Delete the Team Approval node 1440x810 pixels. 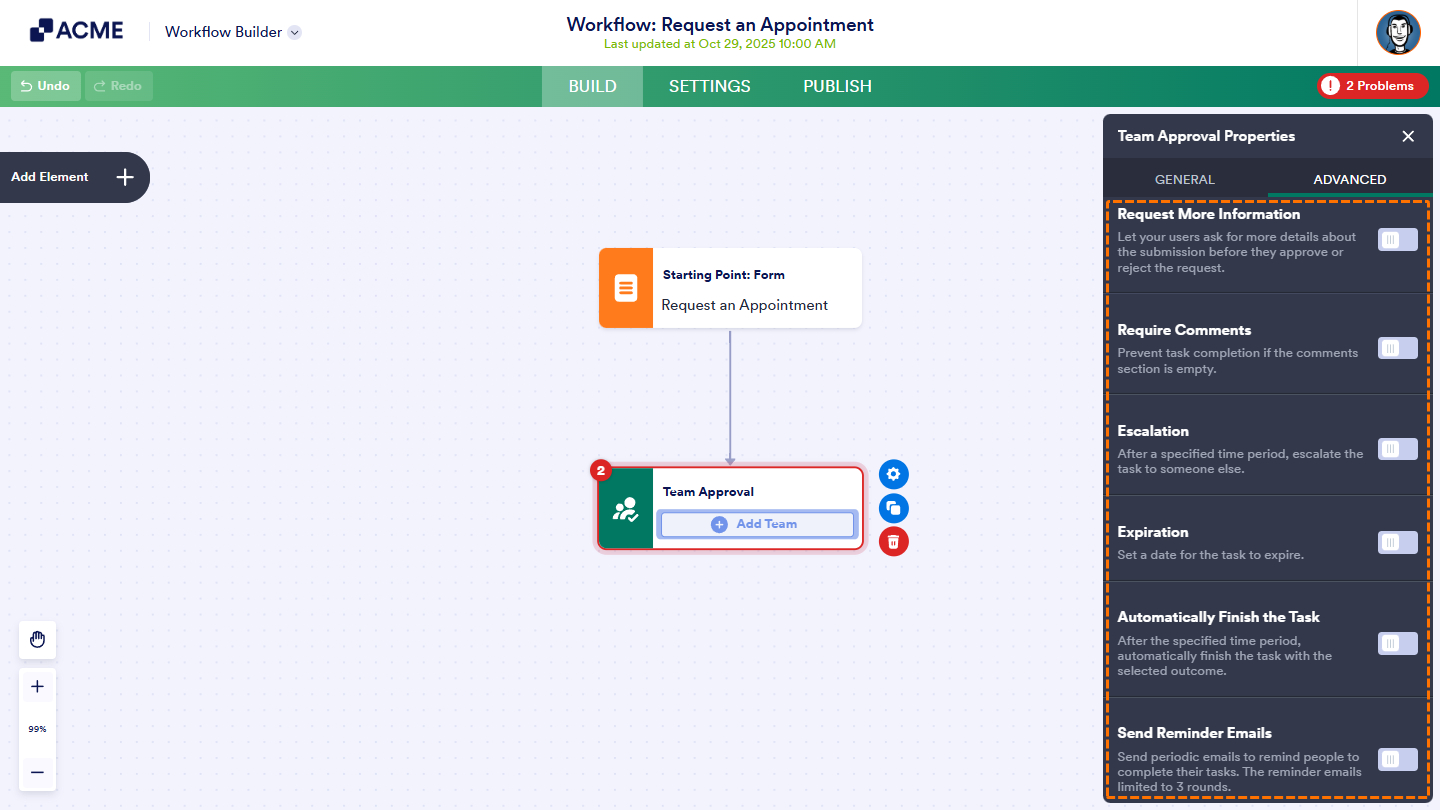[894, 541]
